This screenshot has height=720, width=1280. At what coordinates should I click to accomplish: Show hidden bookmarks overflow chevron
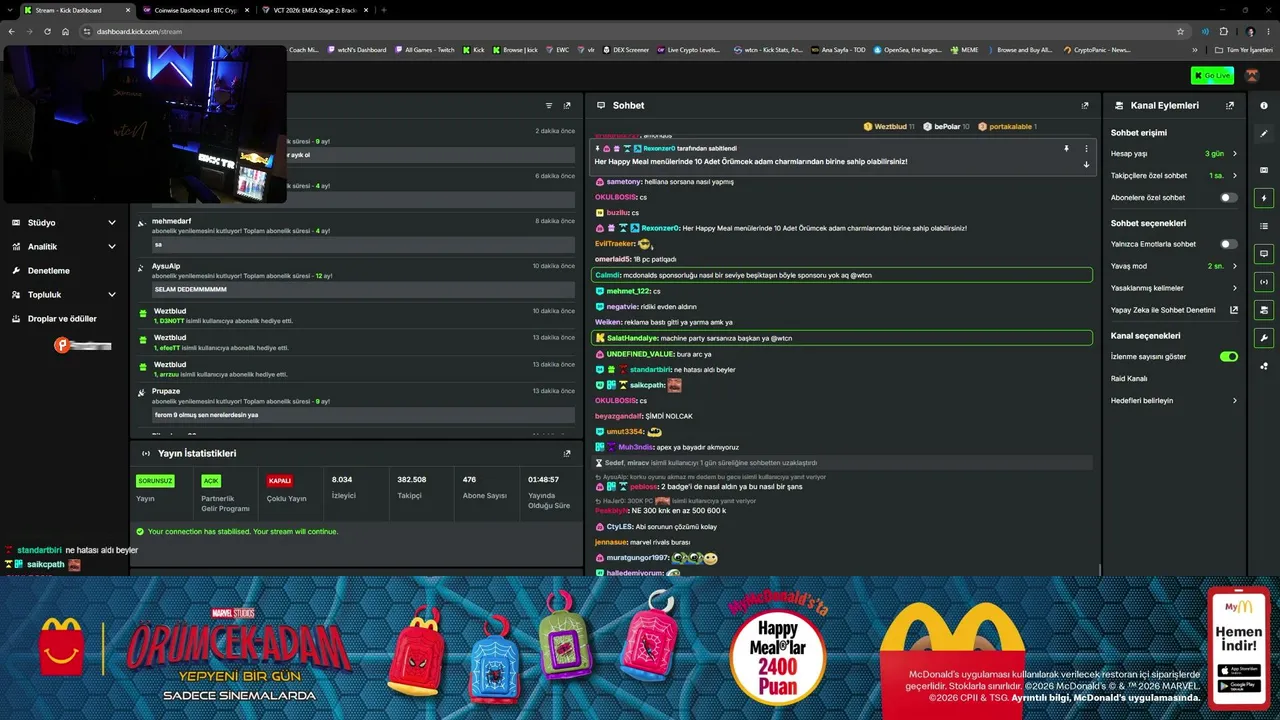click(x=1195, y=49)
